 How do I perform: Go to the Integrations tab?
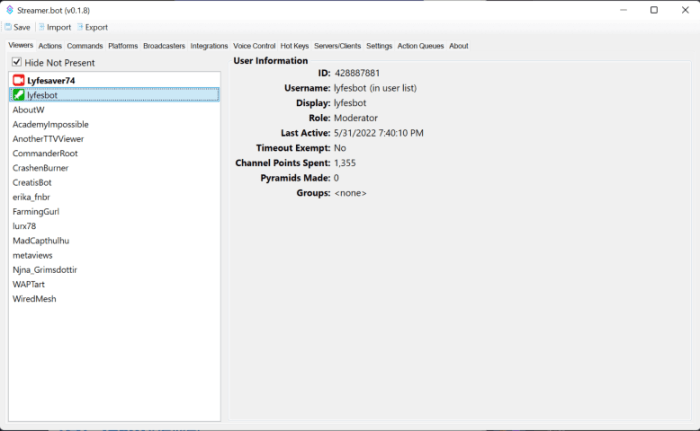click(x=209, y=46)
